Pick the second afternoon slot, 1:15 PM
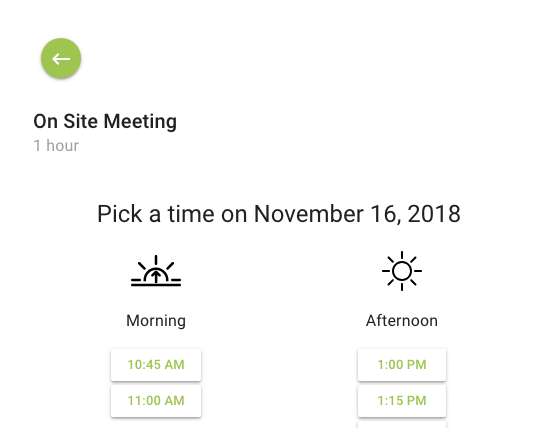 click(x=402, y=401)
